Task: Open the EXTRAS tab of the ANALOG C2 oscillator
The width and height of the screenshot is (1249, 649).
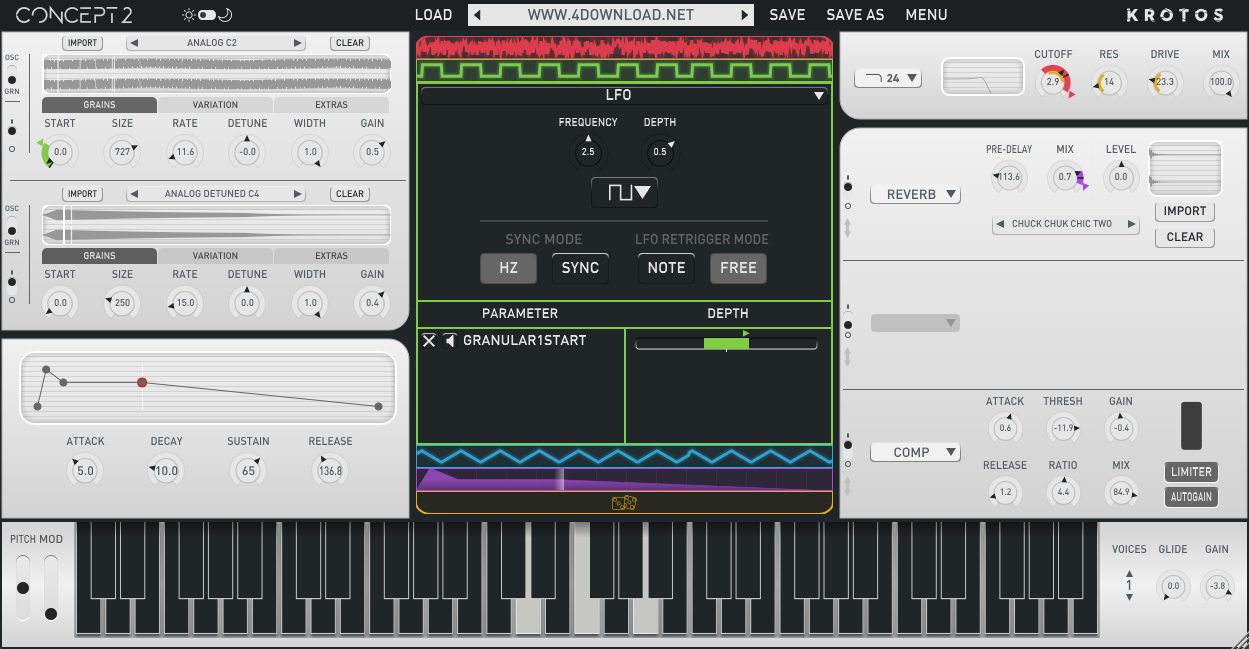Action: click(x=331, y=105)
